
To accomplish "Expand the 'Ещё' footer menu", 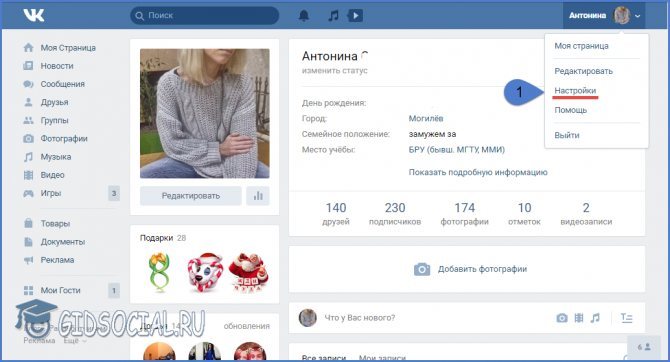I will [x=73, y=341].
